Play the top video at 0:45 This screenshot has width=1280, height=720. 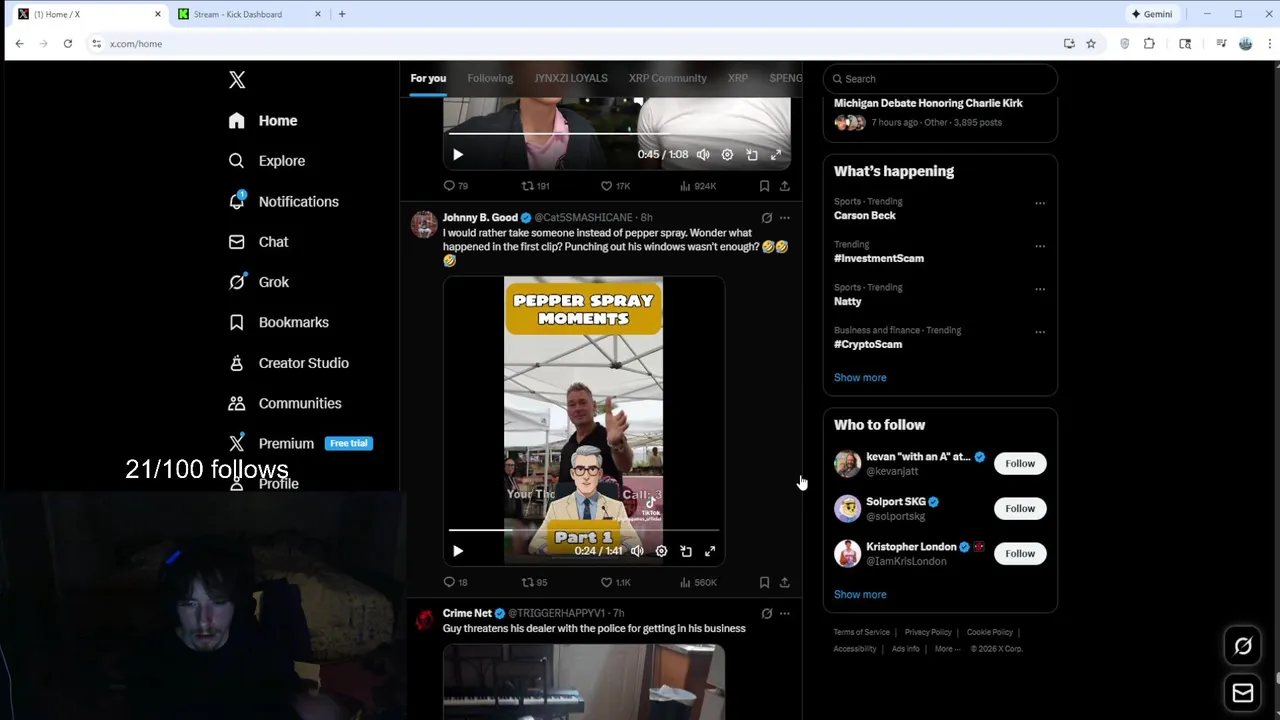pos(458,155)
